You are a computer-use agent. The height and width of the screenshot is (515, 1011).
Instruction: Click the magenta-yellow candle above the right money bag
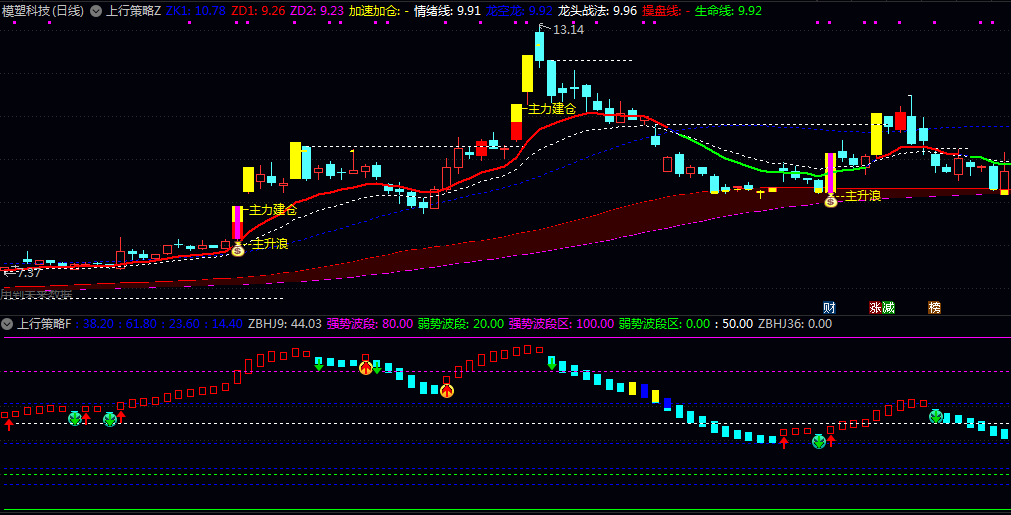tap(830, 173)
